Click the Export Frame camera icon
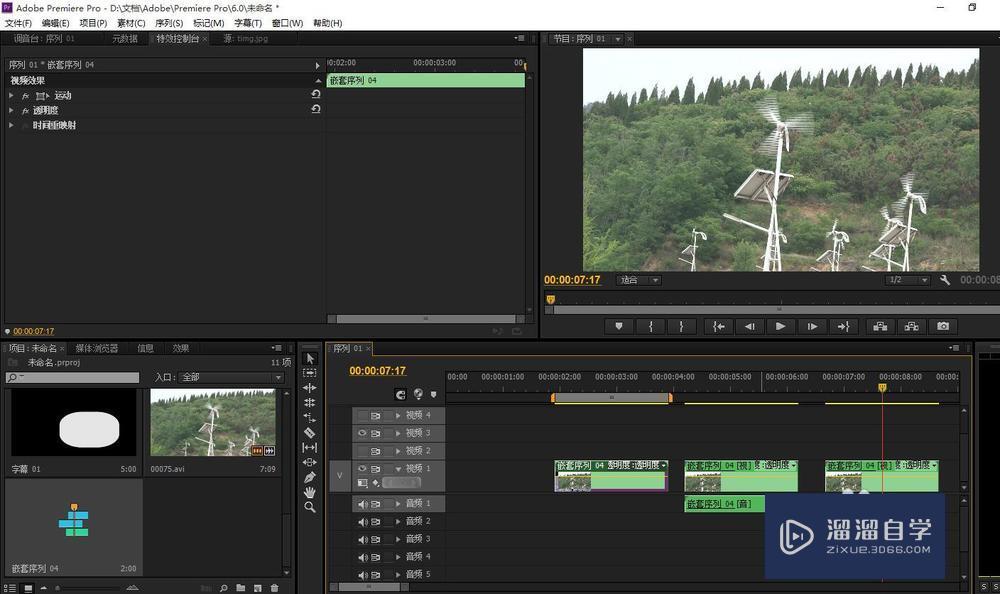Image resolution: width=1000 pixels, height=594 pixels. tap(942, 326)
